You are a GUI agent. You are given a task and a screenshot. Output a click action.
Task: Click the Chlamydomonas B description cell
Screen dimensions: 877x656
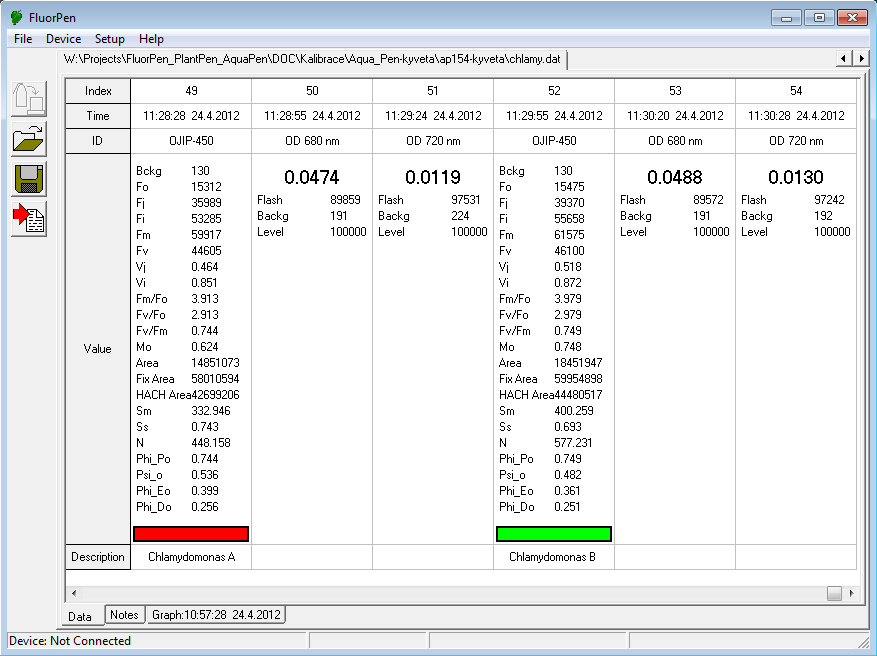(552, 557)
